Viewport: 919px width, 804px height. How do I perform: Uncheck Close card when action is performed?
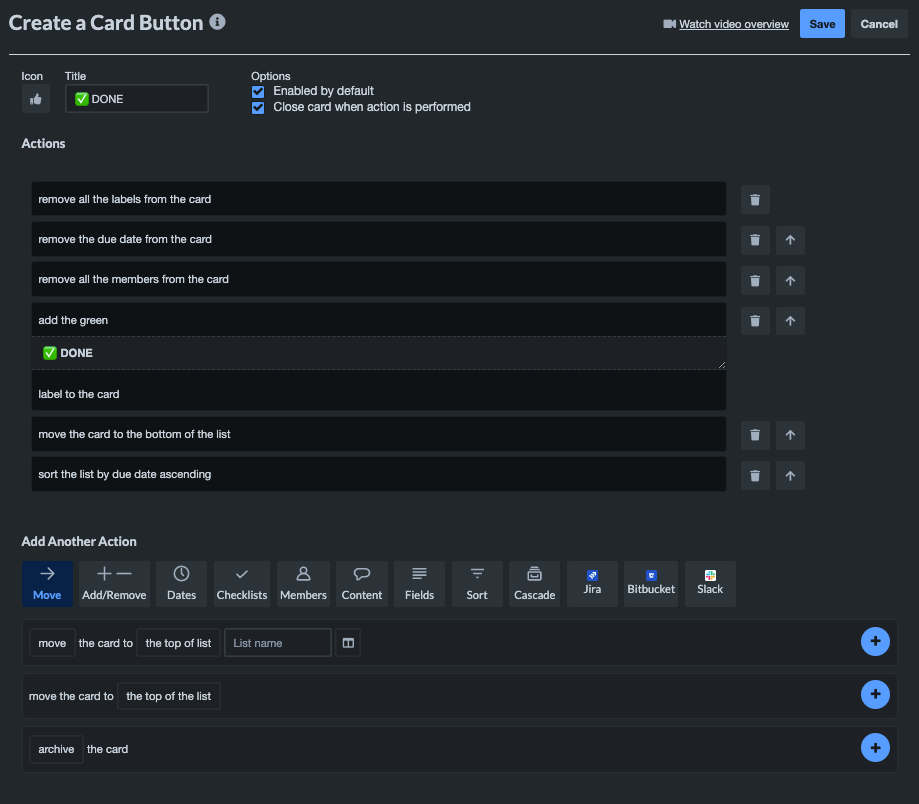pos(258,108)
